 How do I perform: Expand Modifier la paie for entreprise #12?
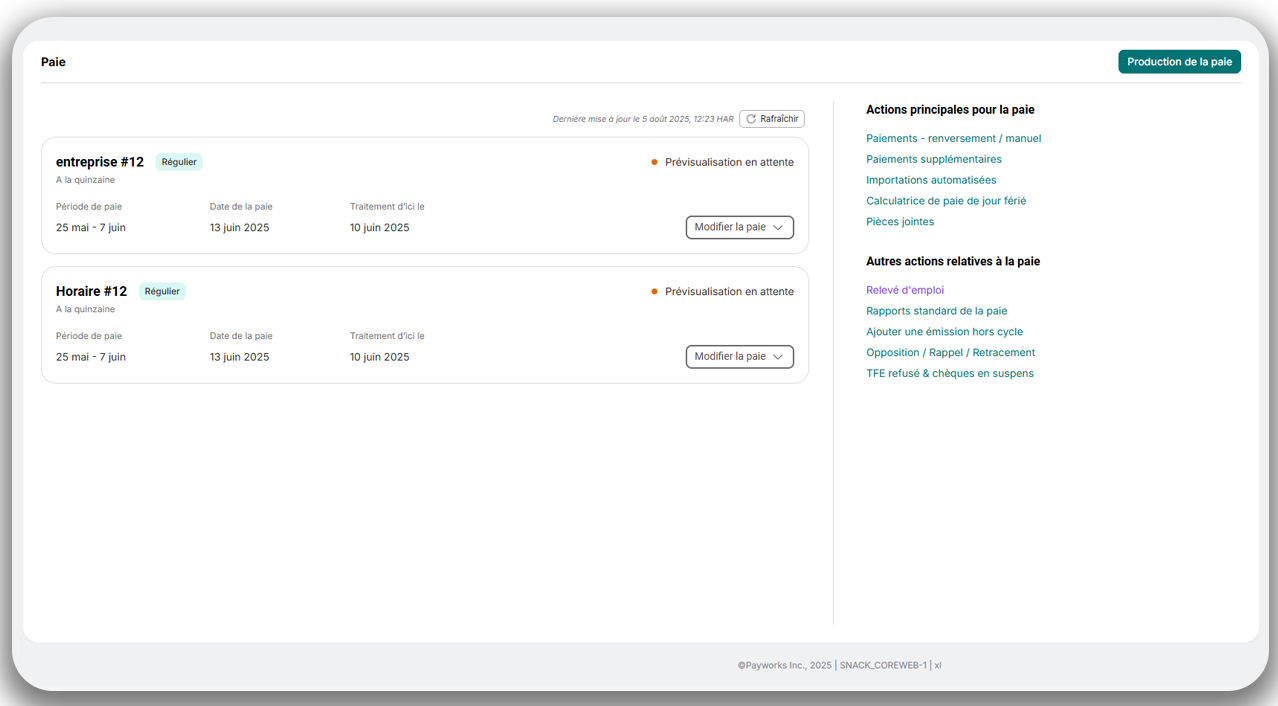[x=739, y=227]
